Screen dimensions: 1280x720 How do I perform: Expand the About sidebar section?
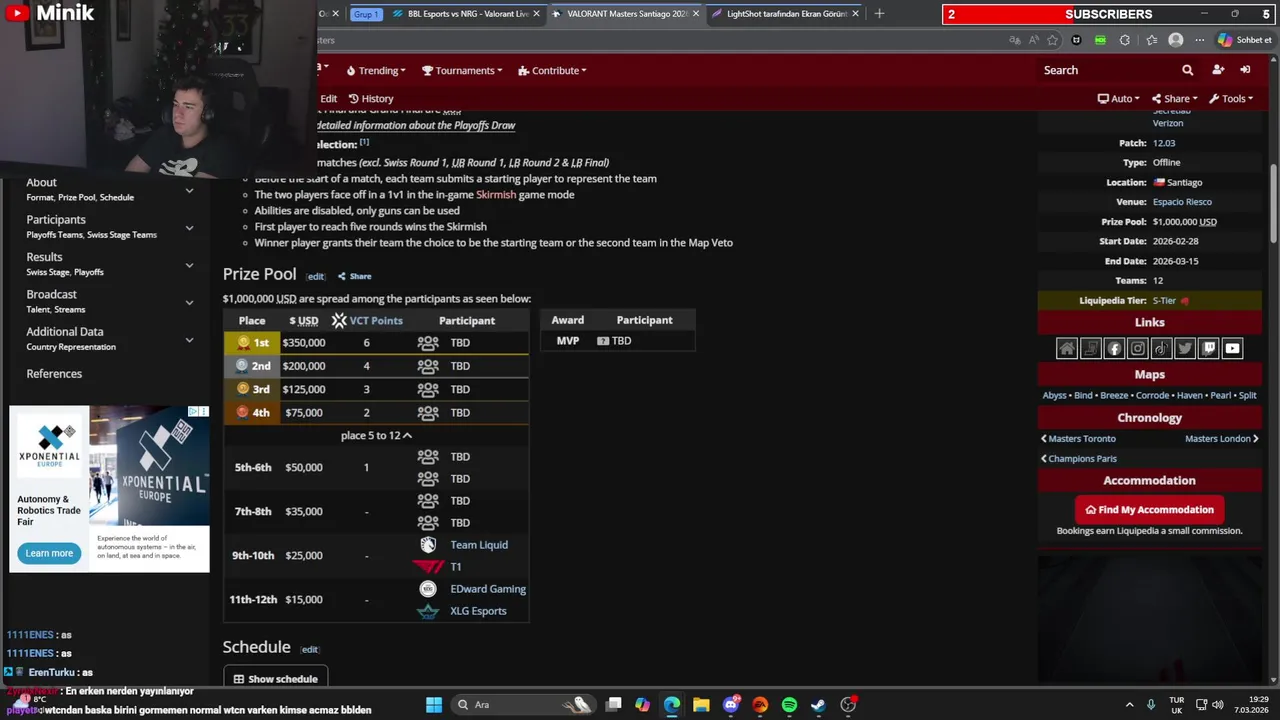(189, 190)
